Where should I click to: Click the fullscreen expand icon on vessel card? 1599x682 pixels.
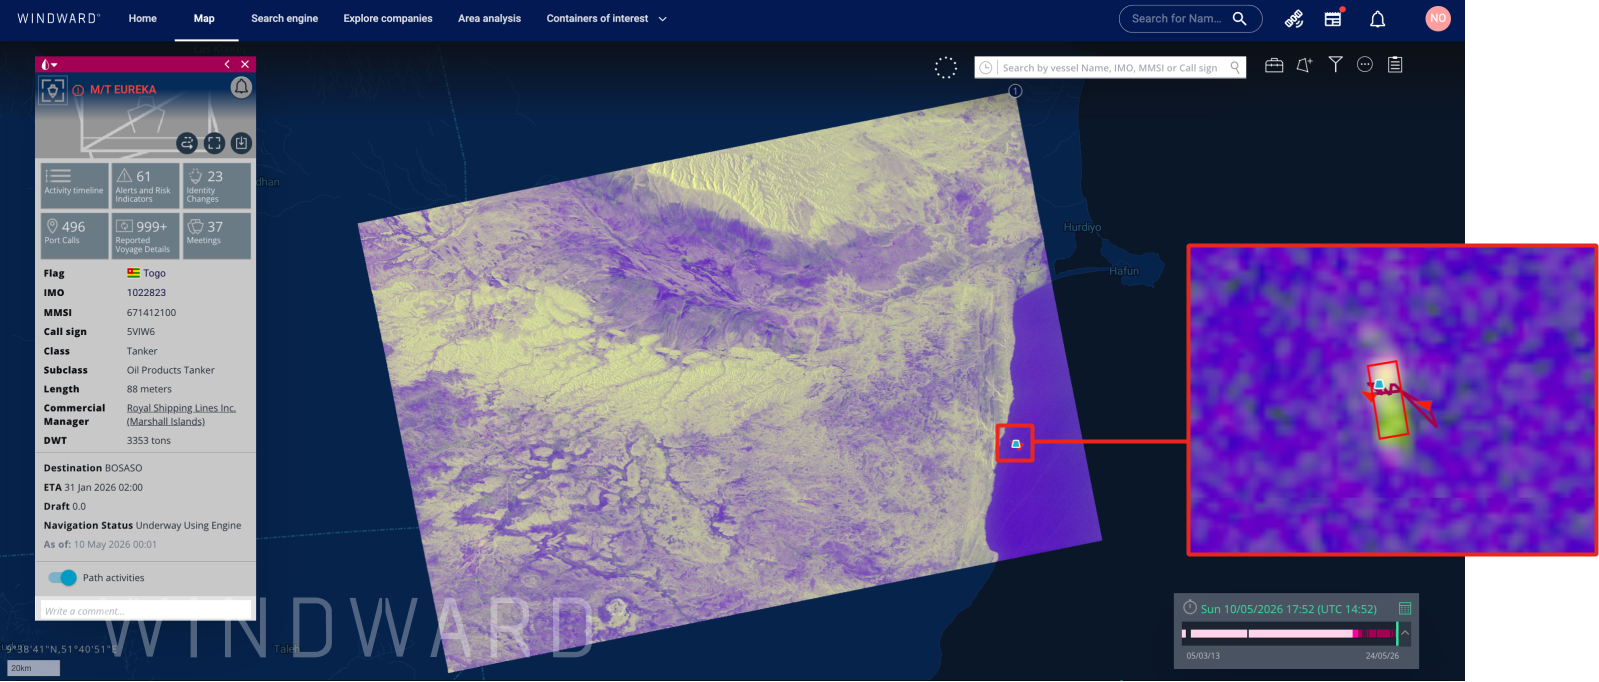pos(214,143)
